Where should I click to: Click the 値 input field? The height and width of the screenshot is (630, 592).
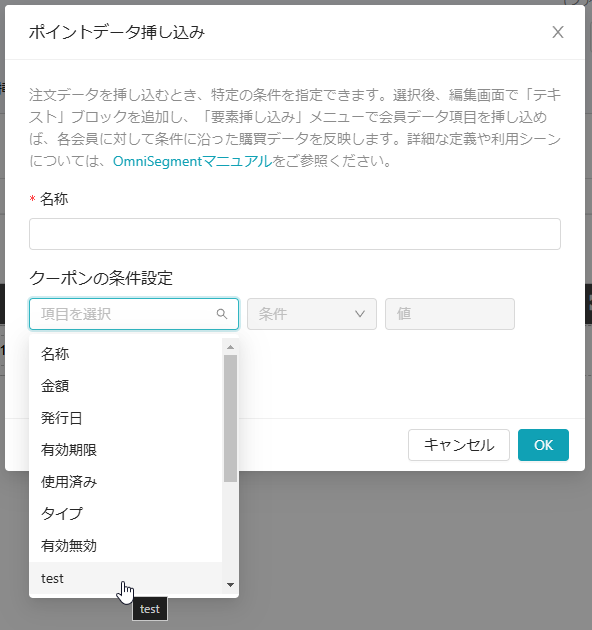pos(450,314)
